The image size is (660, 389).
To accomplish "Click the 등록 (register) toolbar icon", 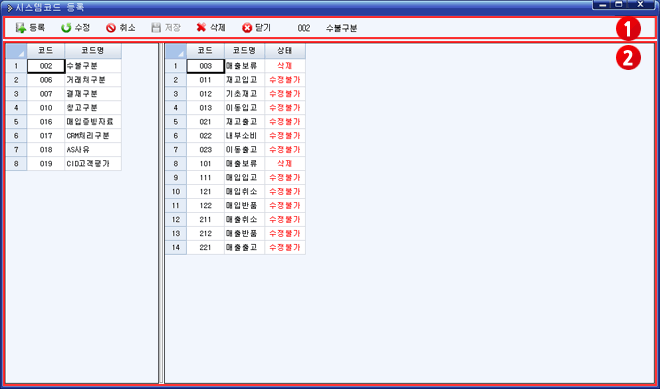I will [21, 28].
